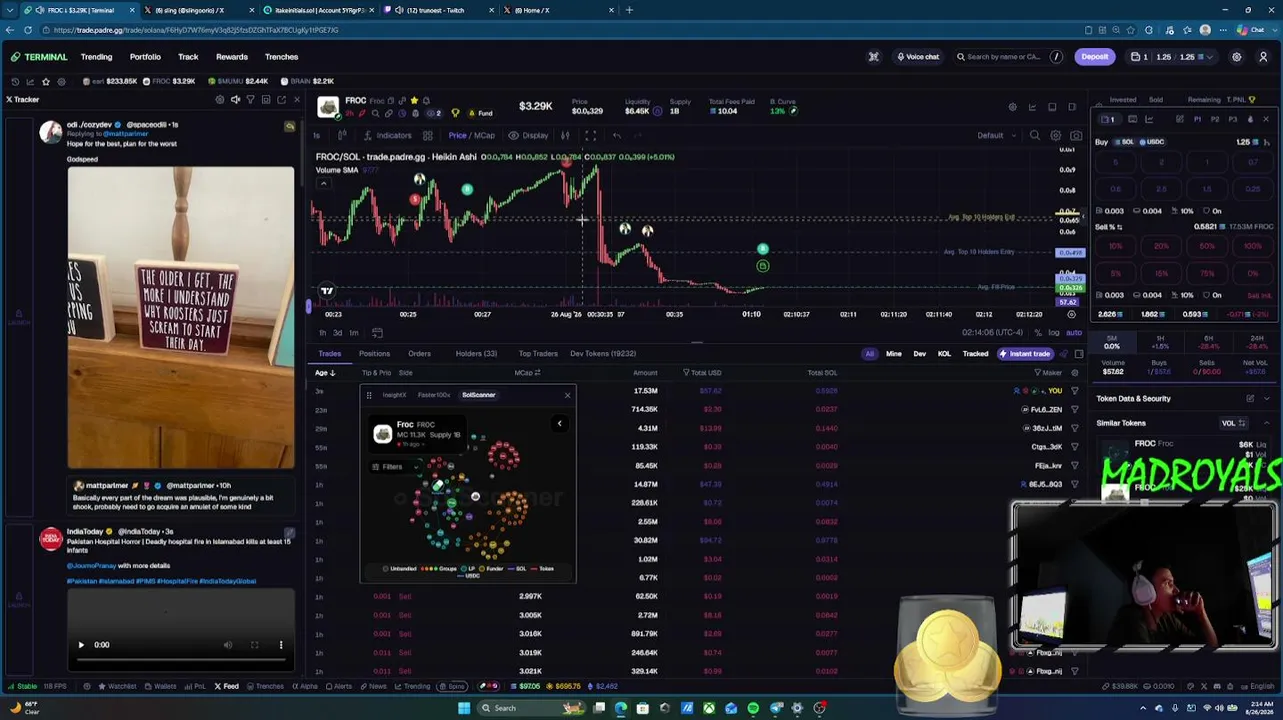
Task: Select SolScanner tab in popup
Action: coord(478,395)
